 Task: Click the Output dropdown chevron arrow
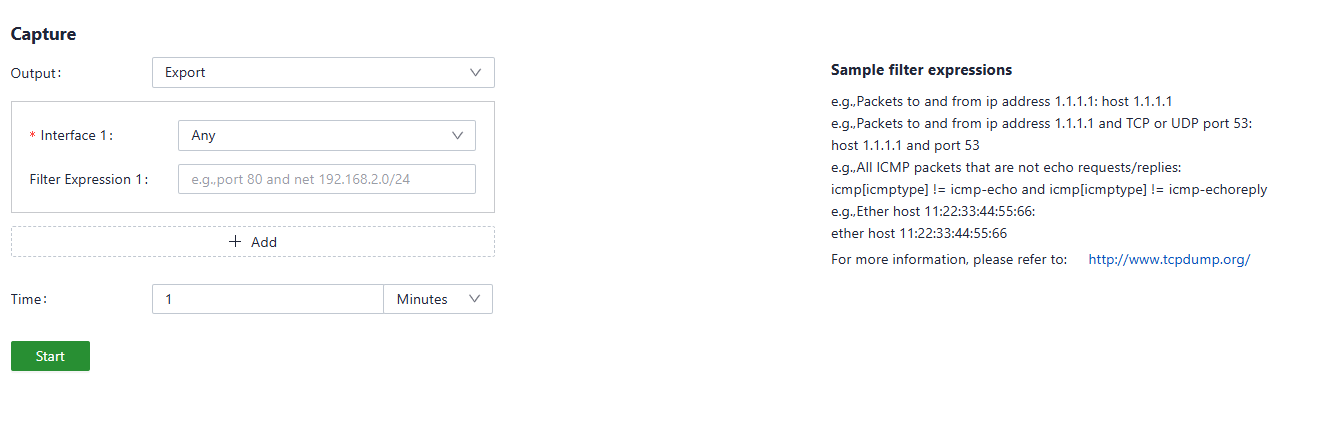click(475, 73)
